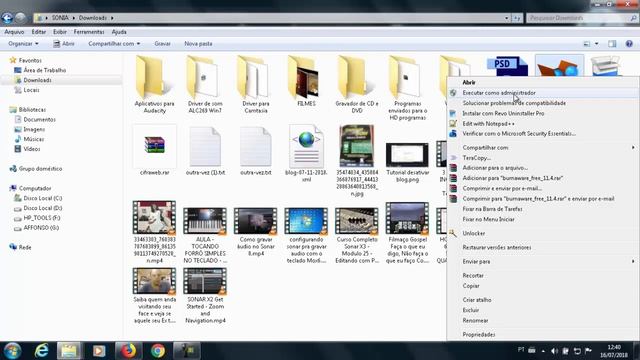Open the Driver para Camtasia folder
This screenshot has width=640, height=360.
pyautogui.click(x=256, y=85)
